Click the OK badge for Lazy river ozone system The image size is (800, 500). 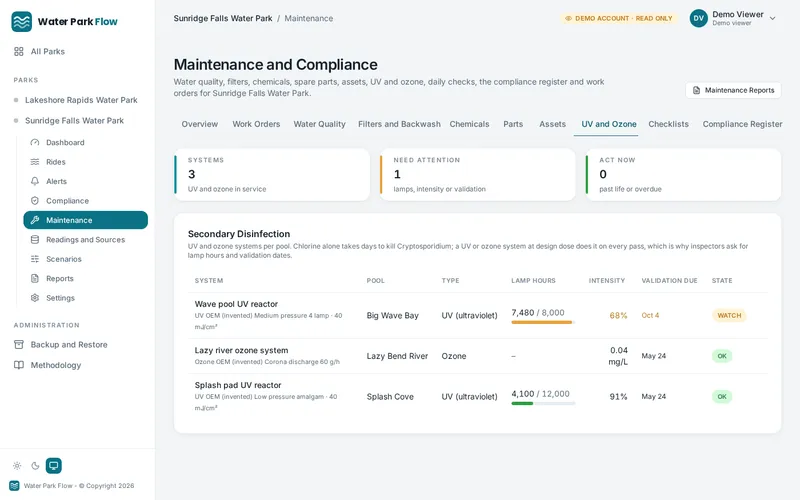[722, 356]
